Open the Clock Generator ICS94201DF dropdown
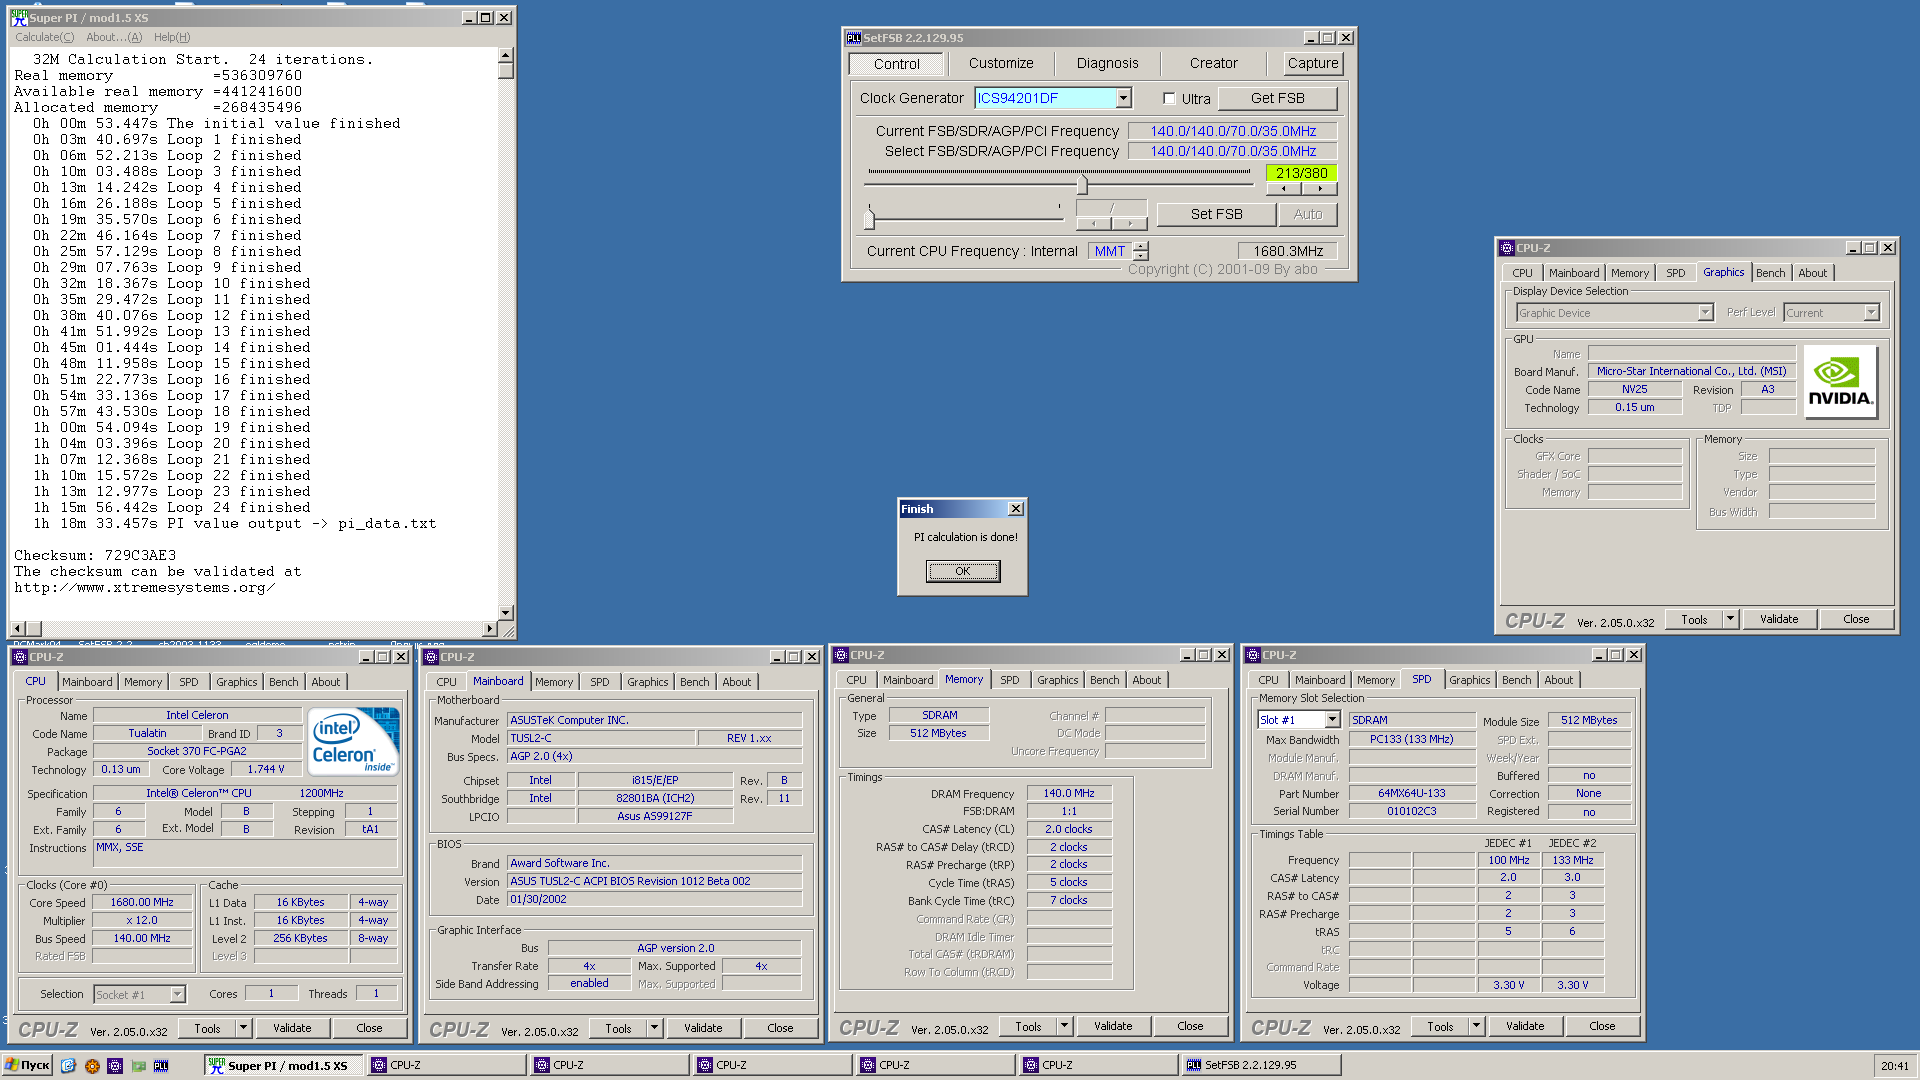Image resolution: width=1920 pixels, height=1080 pixels. (1124, 98)
